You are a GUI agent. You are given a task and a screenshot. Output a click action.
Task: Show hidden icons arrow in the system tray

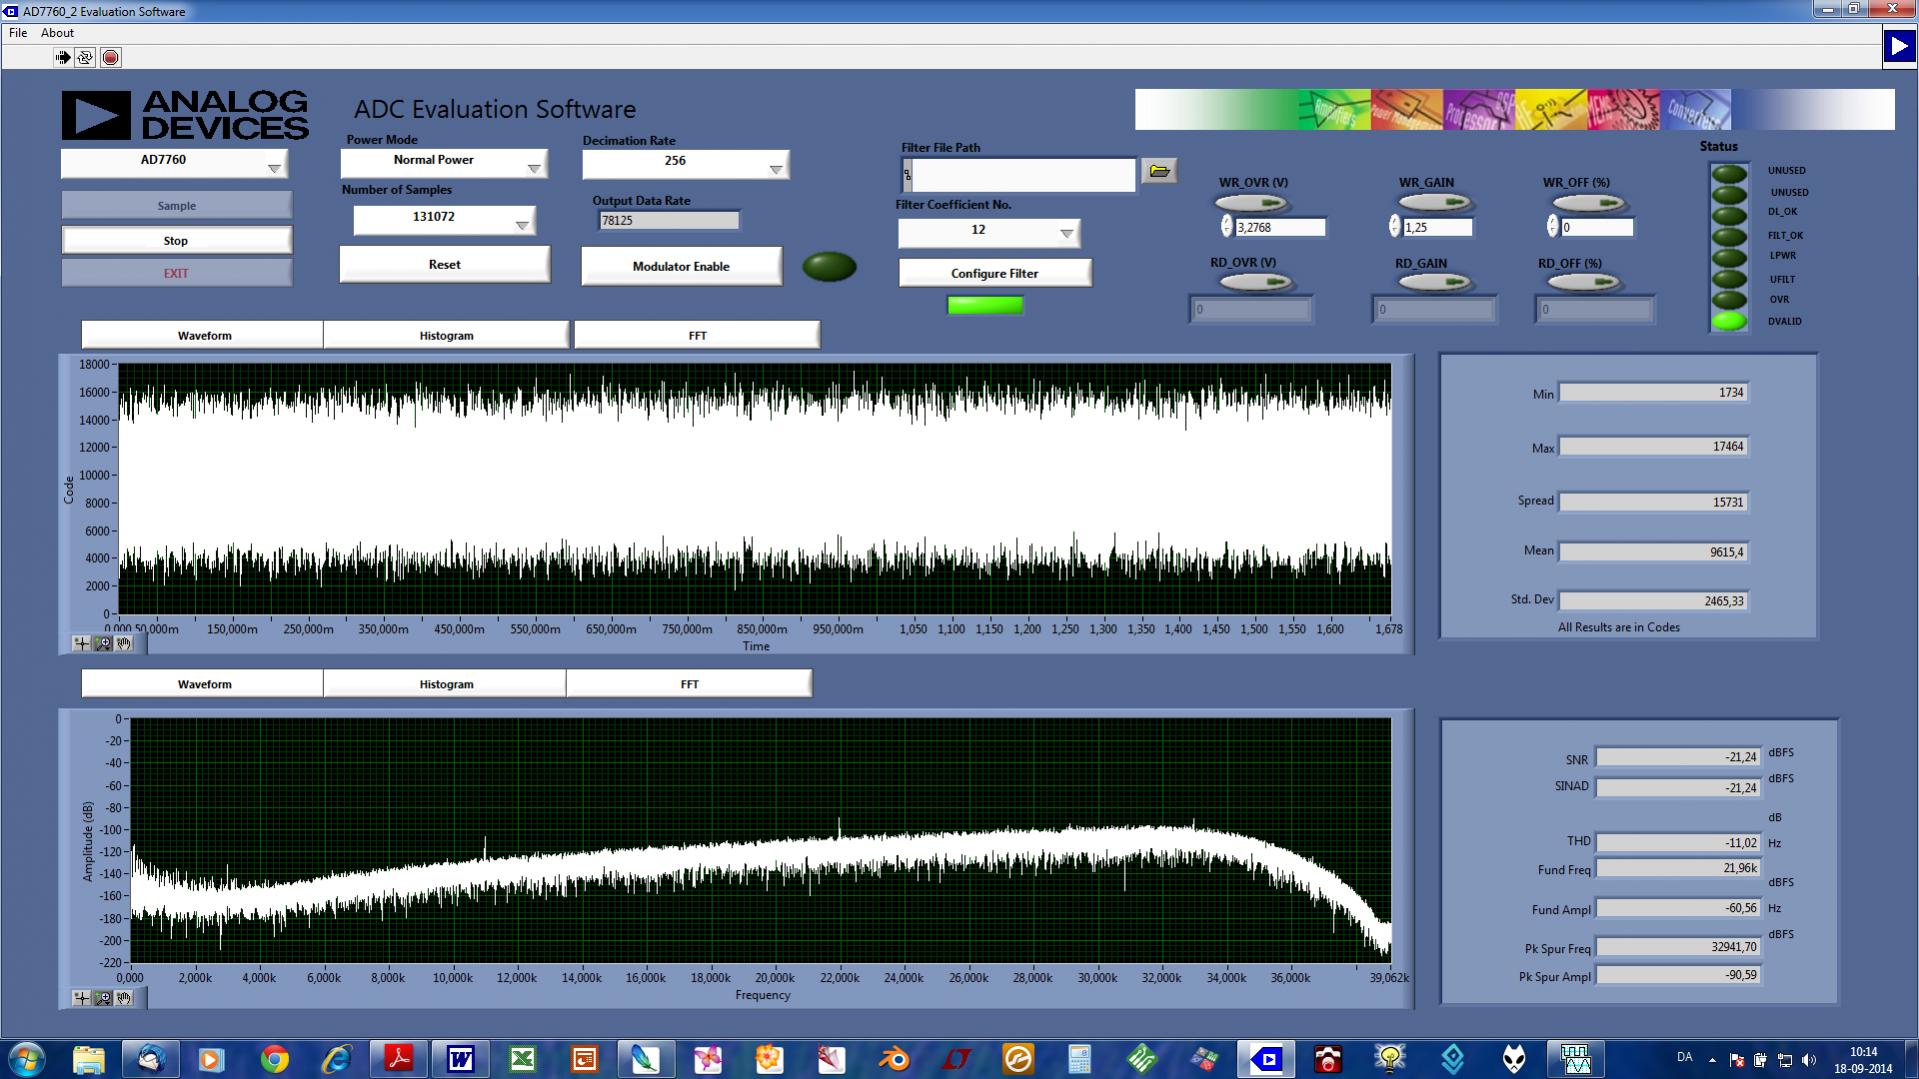[x=1712, y=1059]
